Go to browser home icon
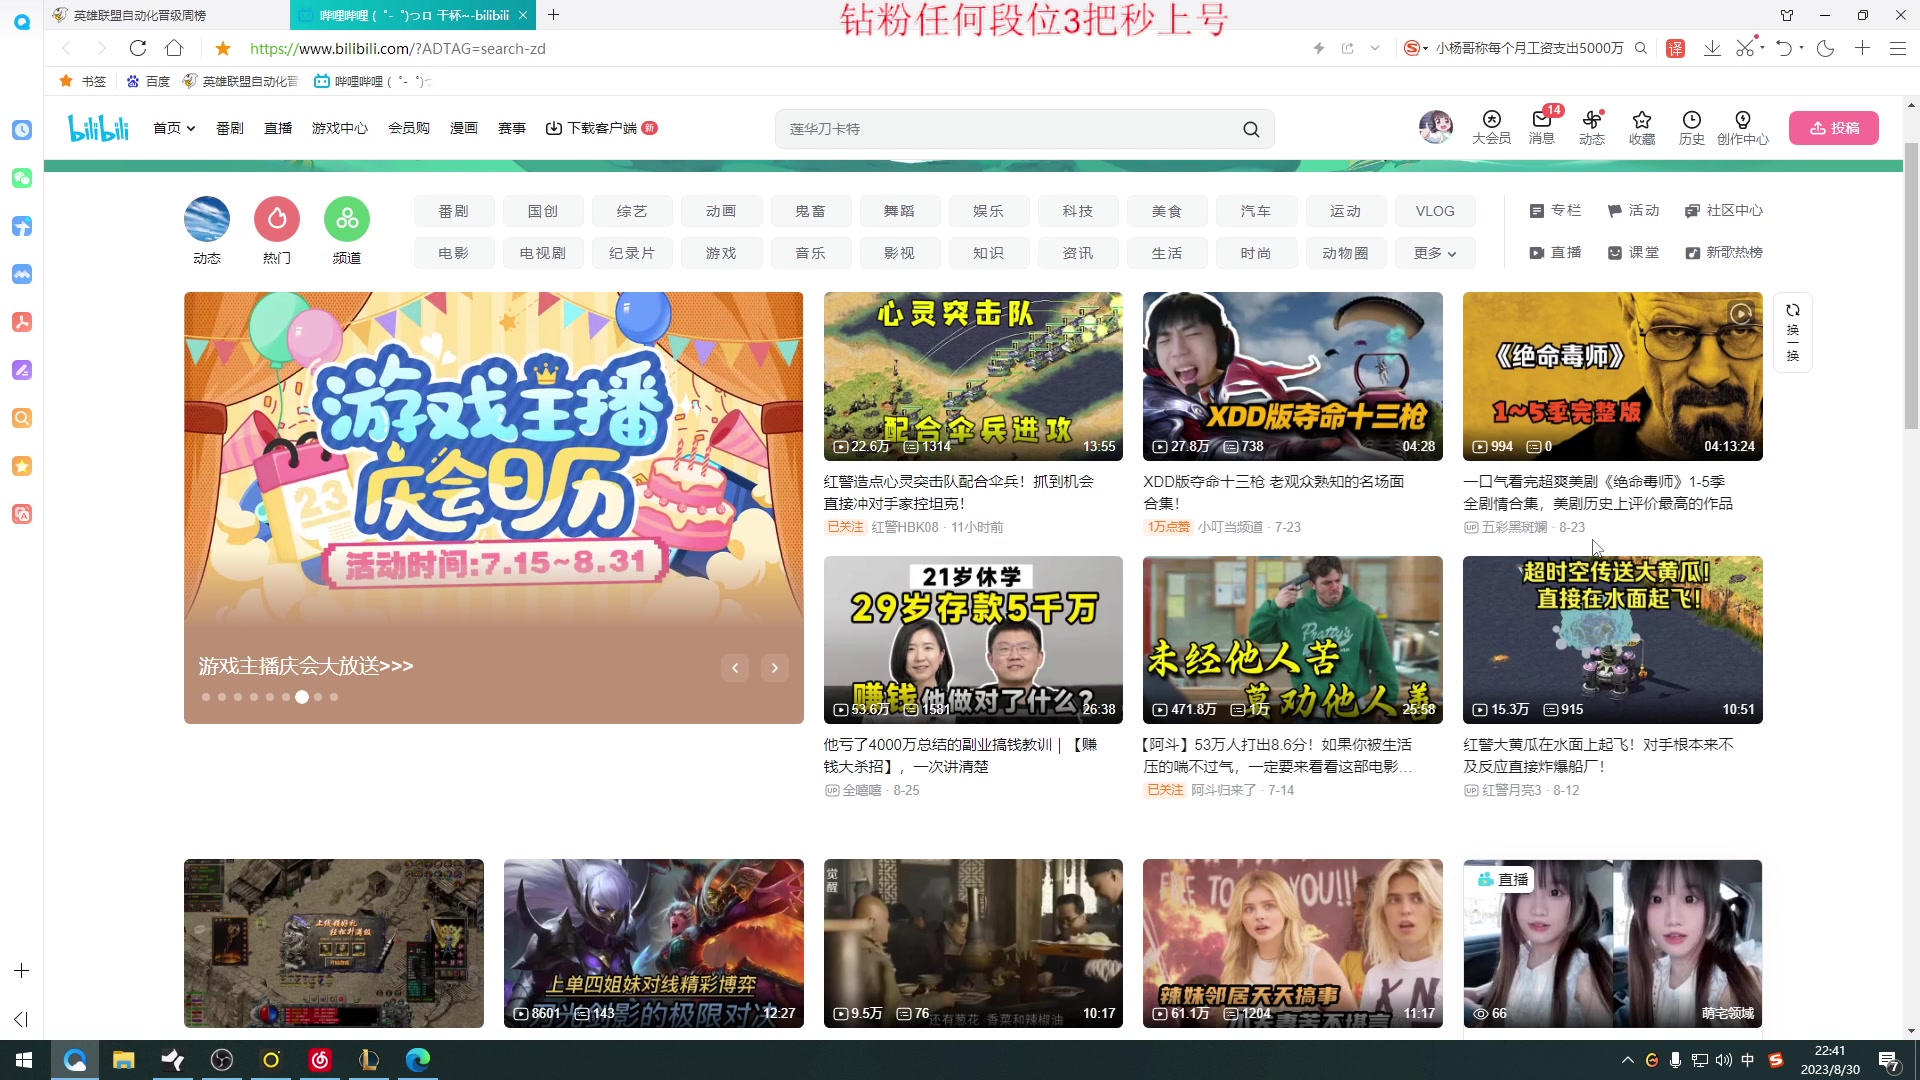Screen dimensions: 1920x1080 (174, 48)
